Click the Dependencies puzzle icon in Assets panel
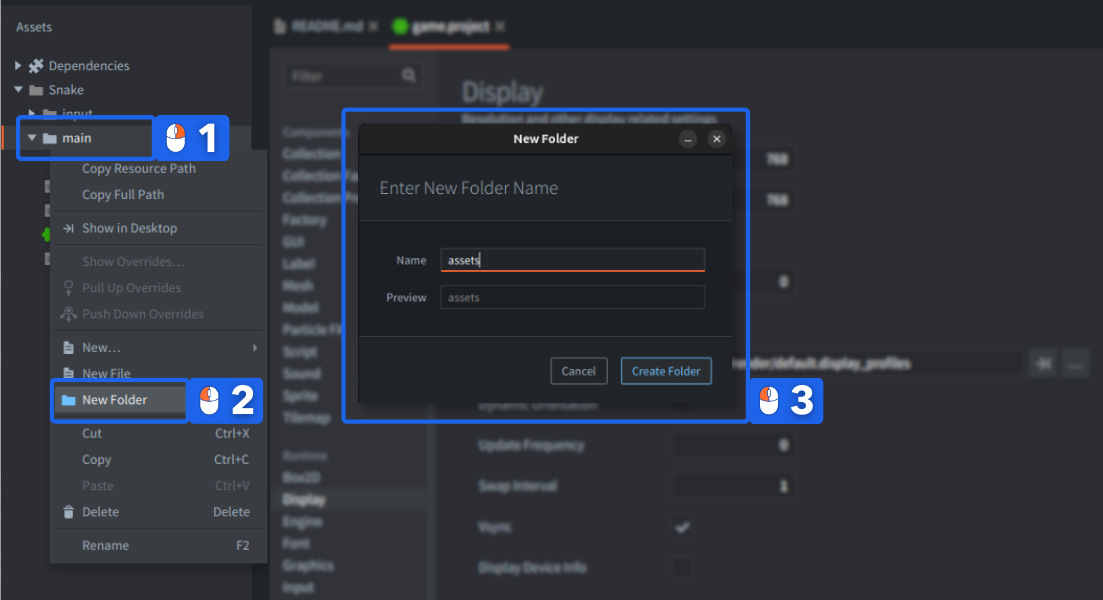The width and height of the screenshot is (1103, 600). pos(36,65)
